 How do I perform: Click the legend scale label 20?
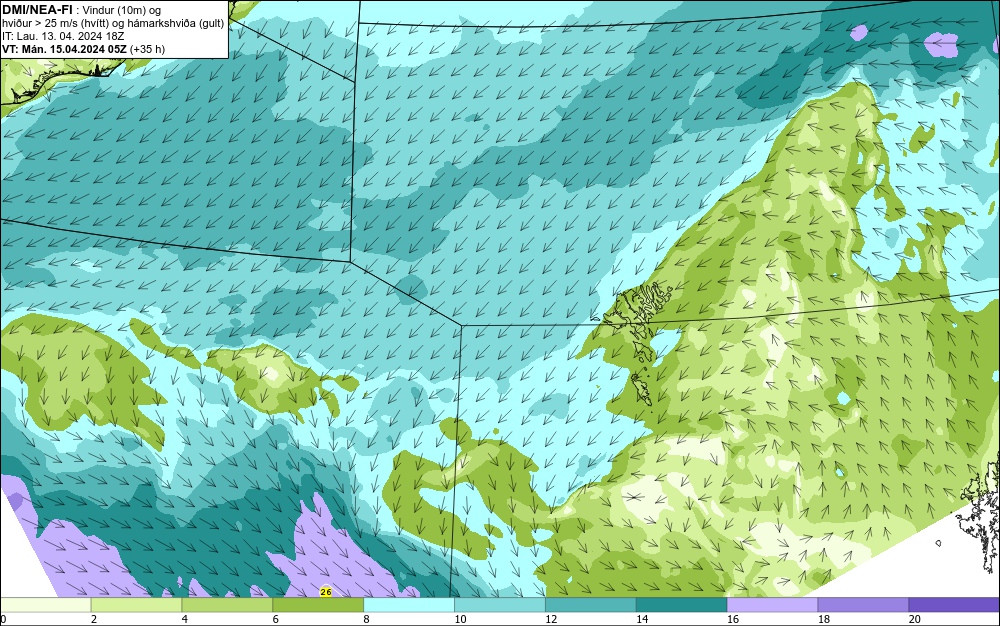coord(915,619)
